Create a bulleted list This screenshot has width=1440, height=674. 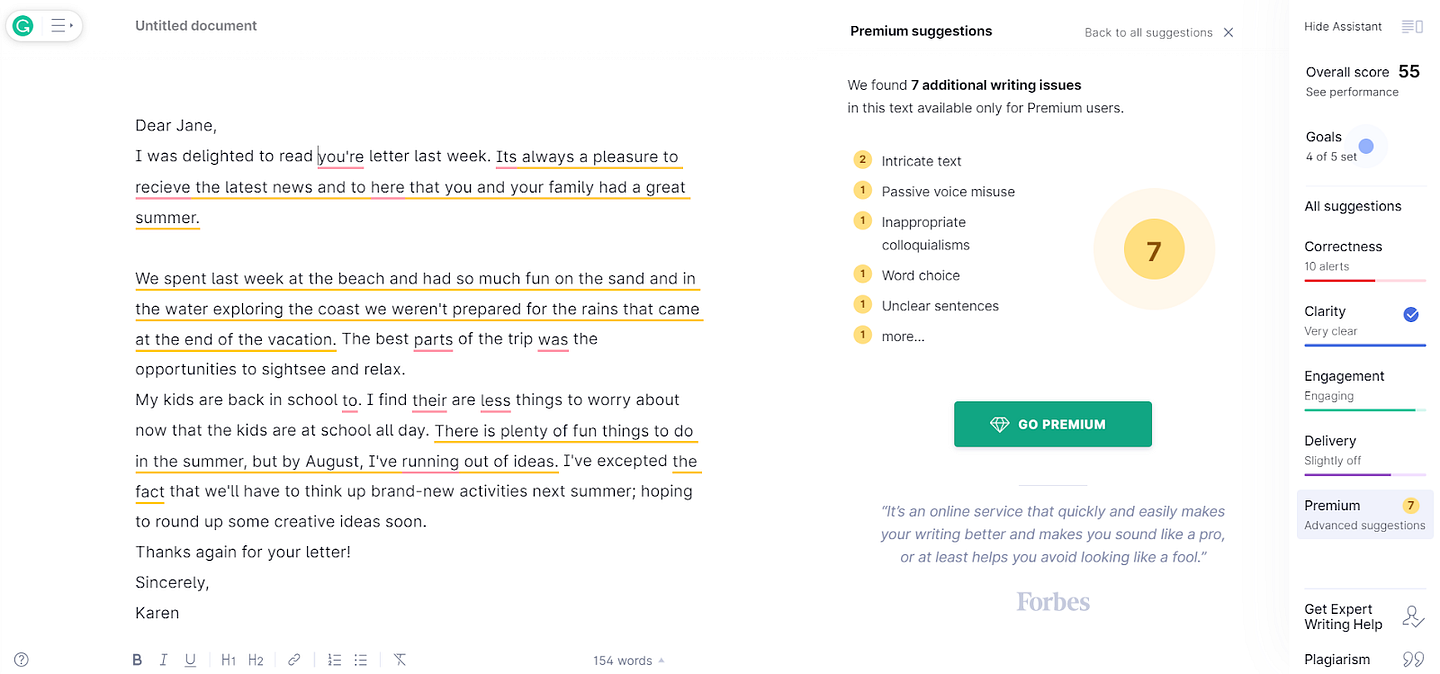point(361,660)
